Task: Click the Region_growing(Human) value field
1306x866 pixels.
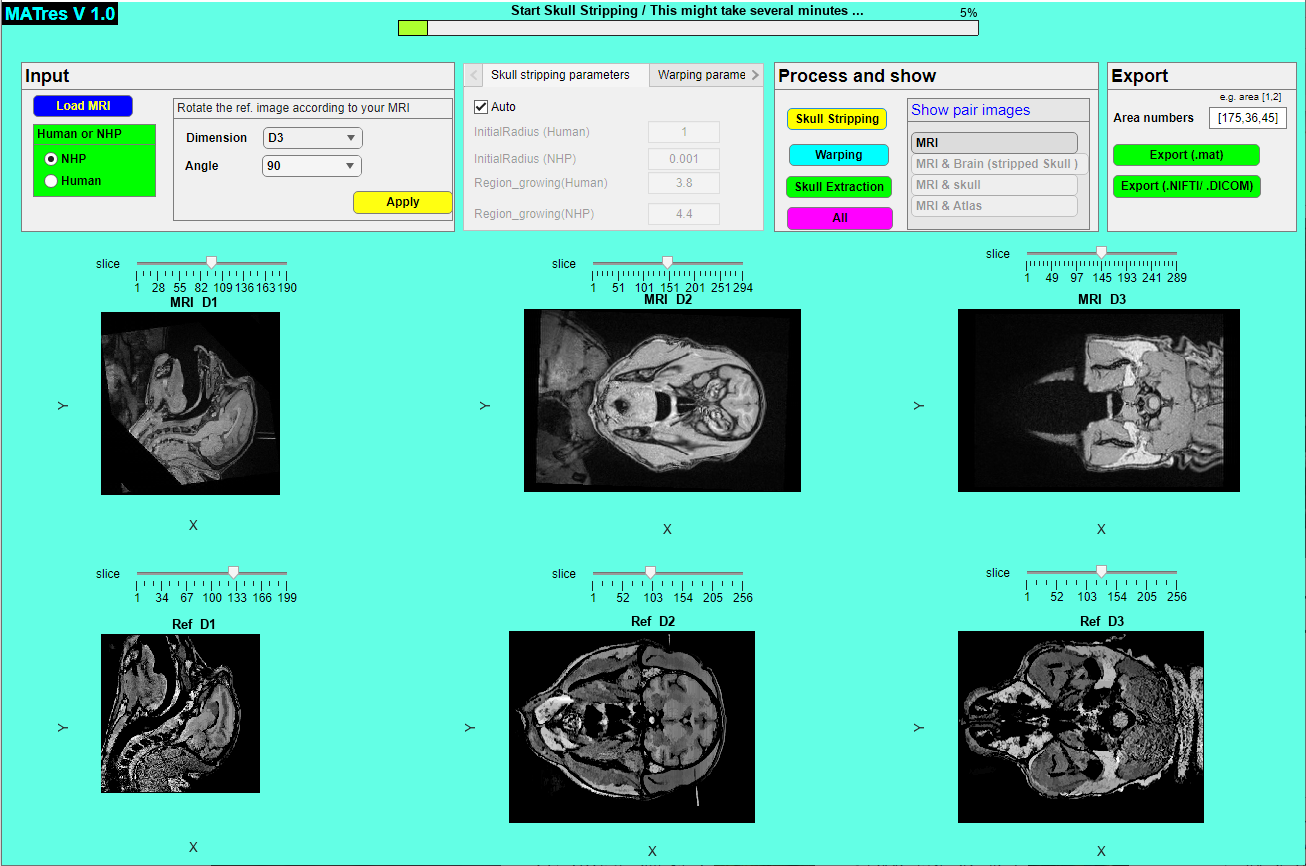Action: (x=684, y=183)
